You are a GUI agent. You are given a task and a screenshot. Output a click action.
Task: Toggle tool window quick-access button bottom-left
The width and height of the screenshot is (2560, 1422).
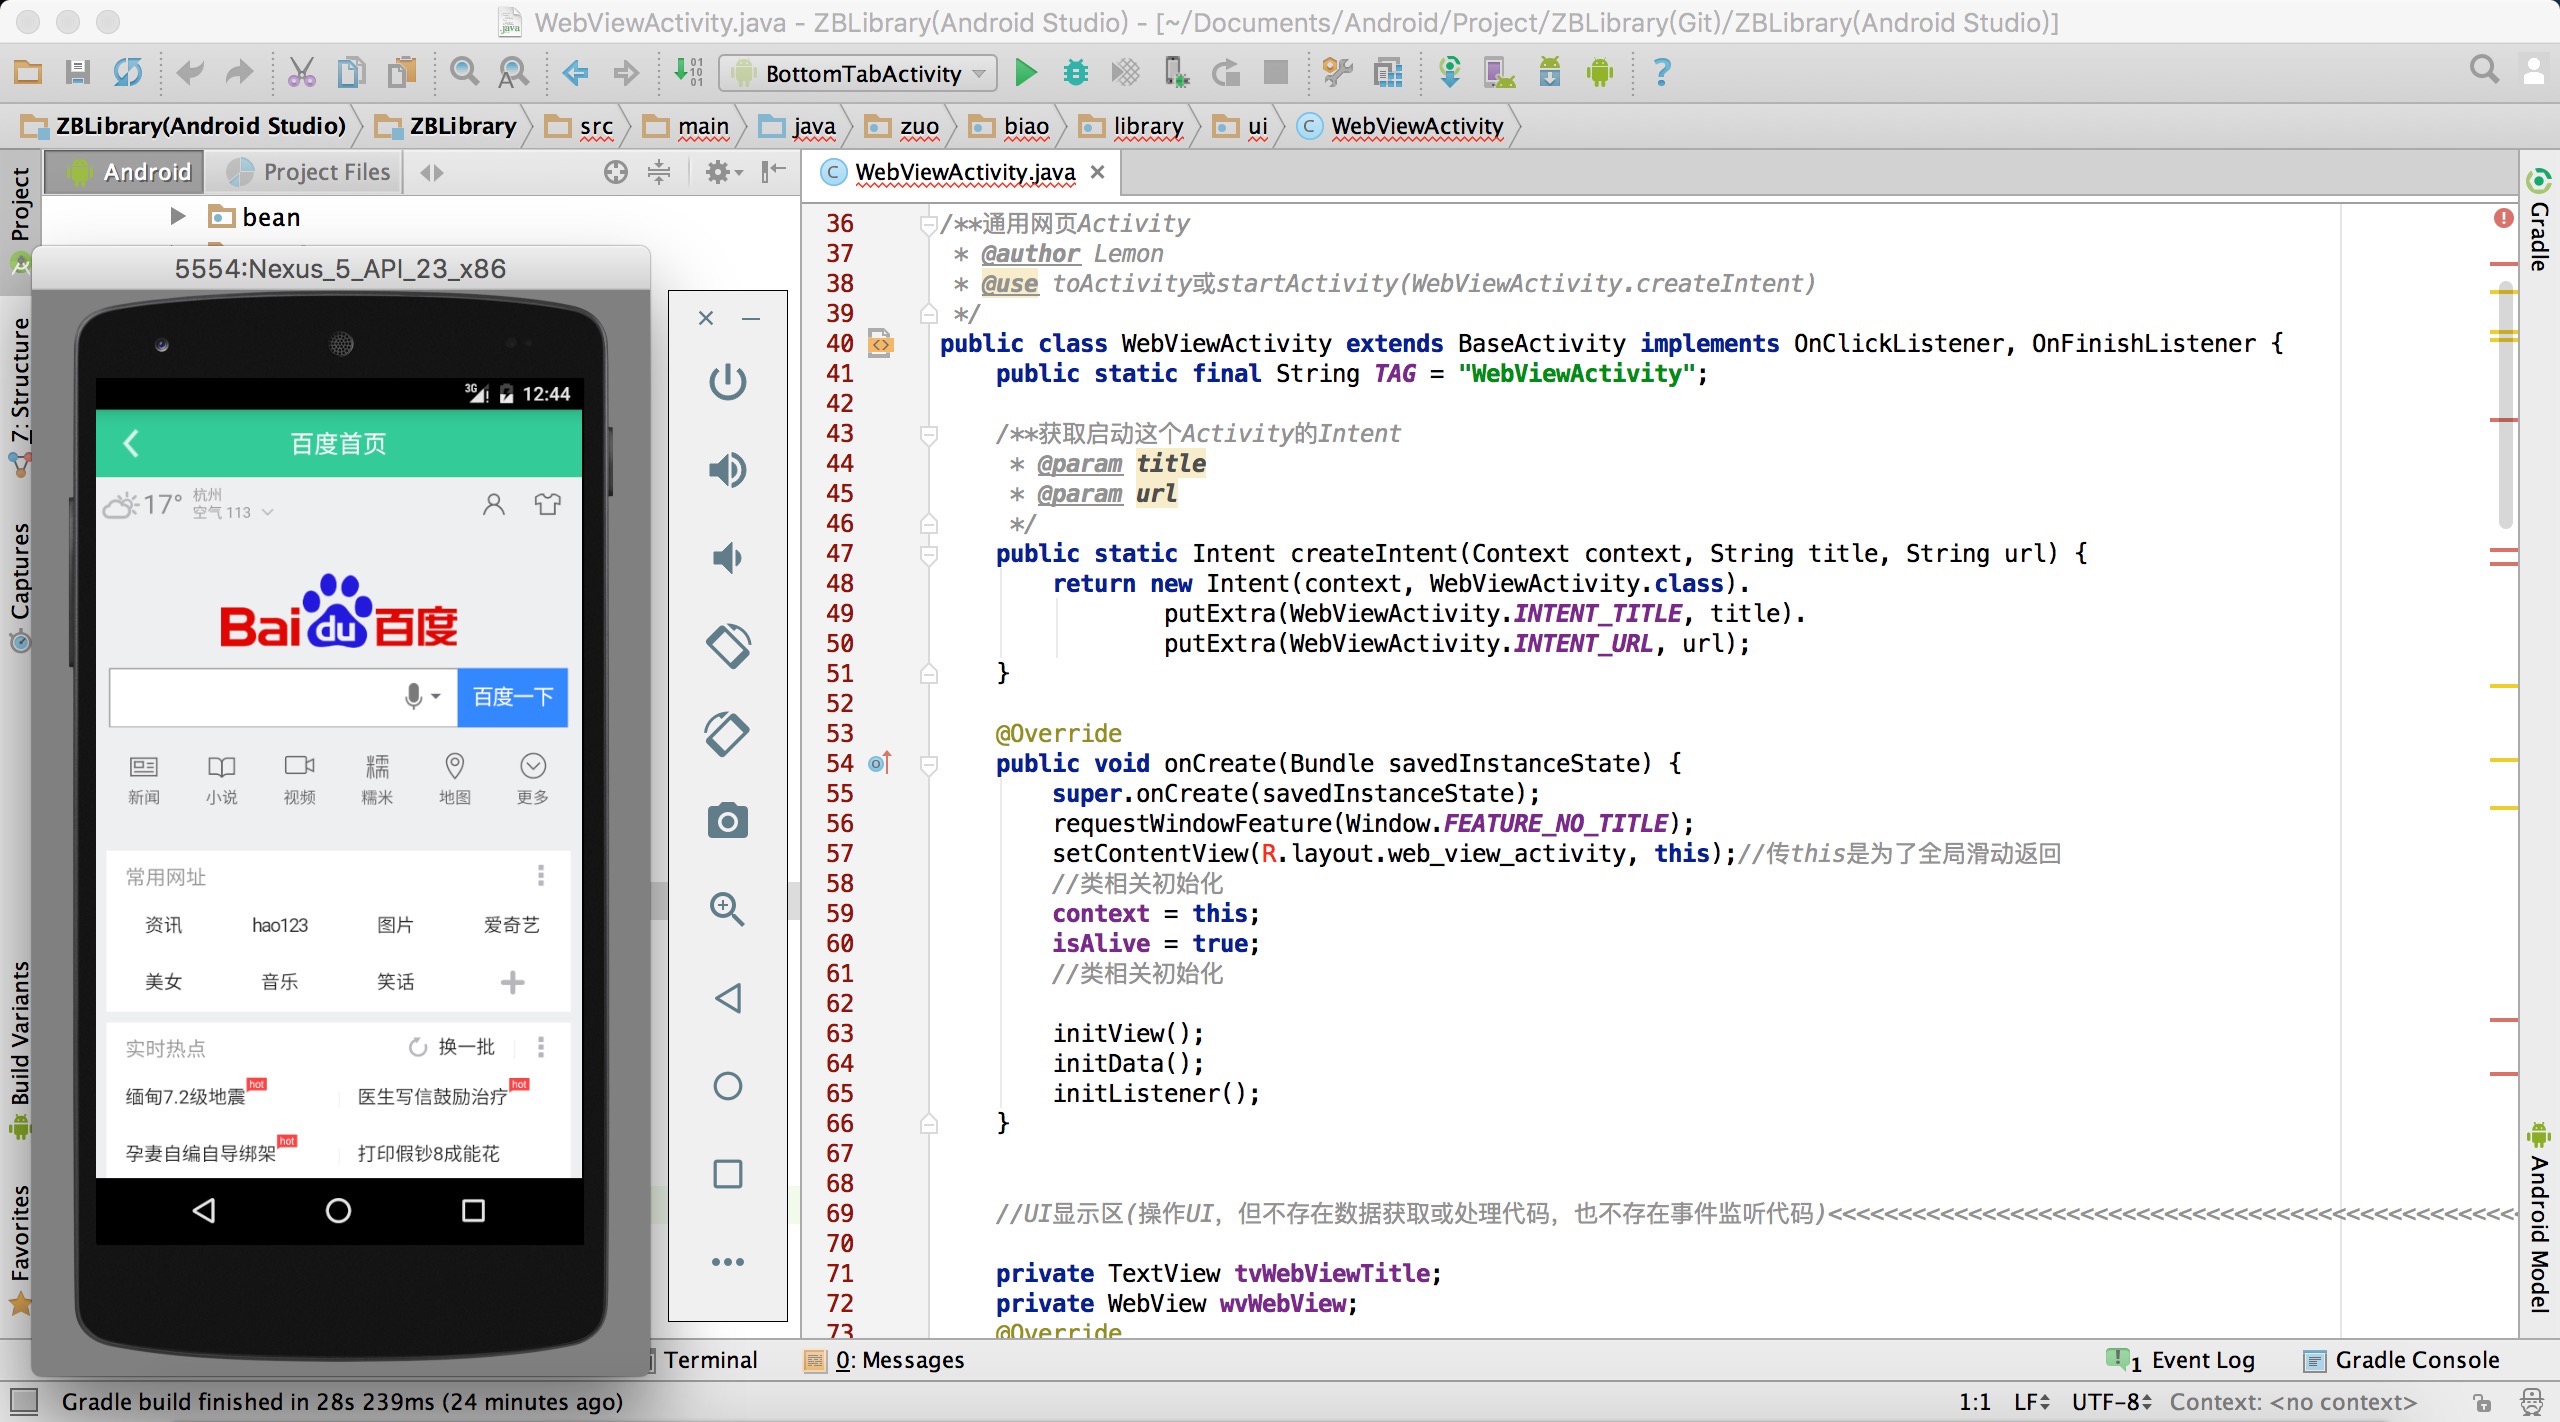coord(22,1401)
